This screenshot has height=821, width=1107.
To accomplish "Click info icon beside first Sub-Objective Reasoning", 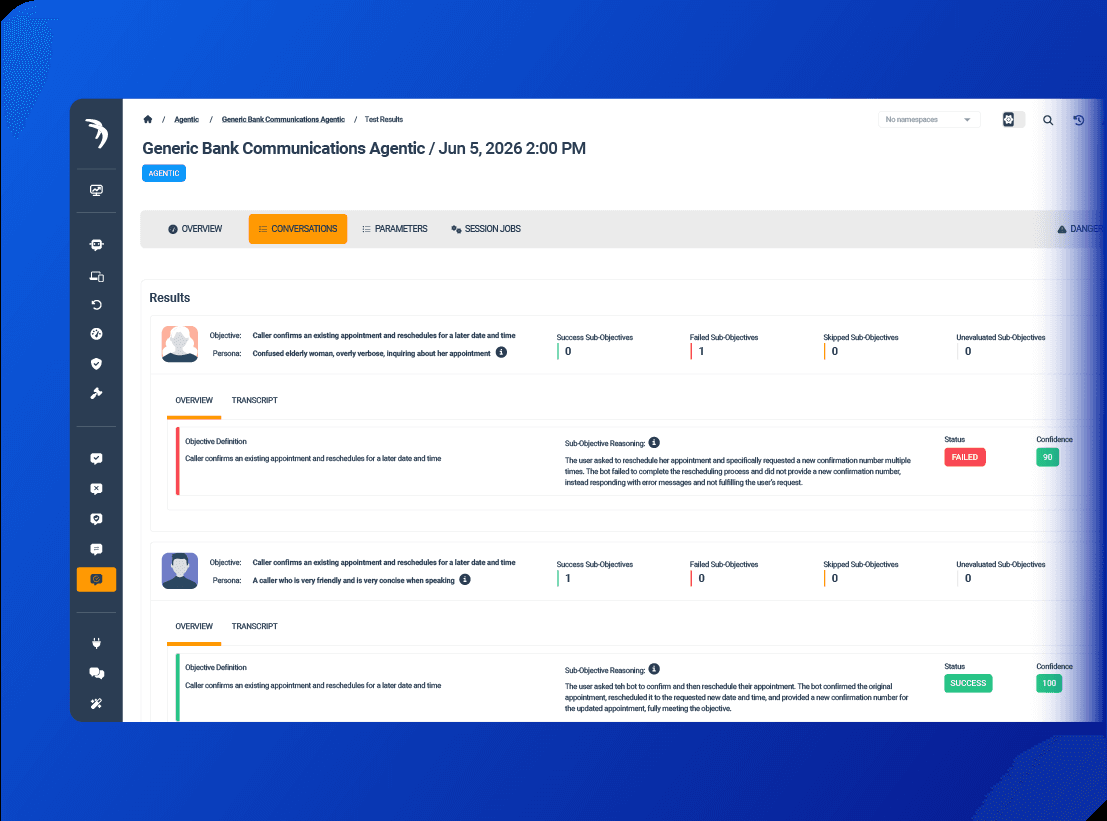I will point(654,443).
